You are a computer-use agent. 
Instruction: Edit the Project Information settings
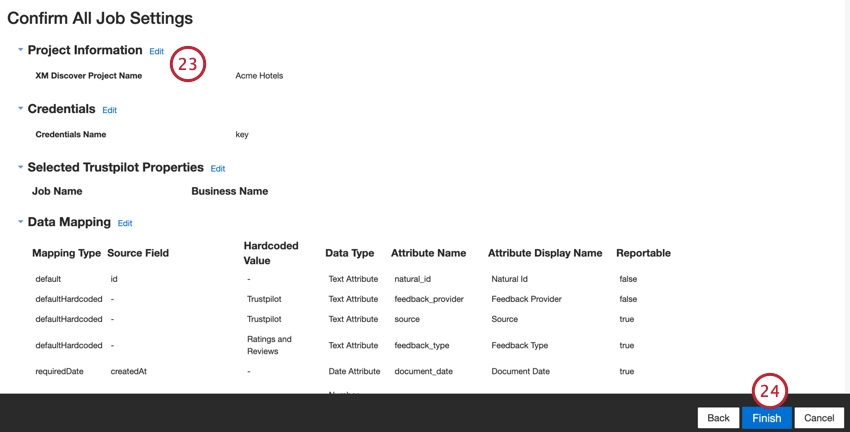click(x=157, y=51)
